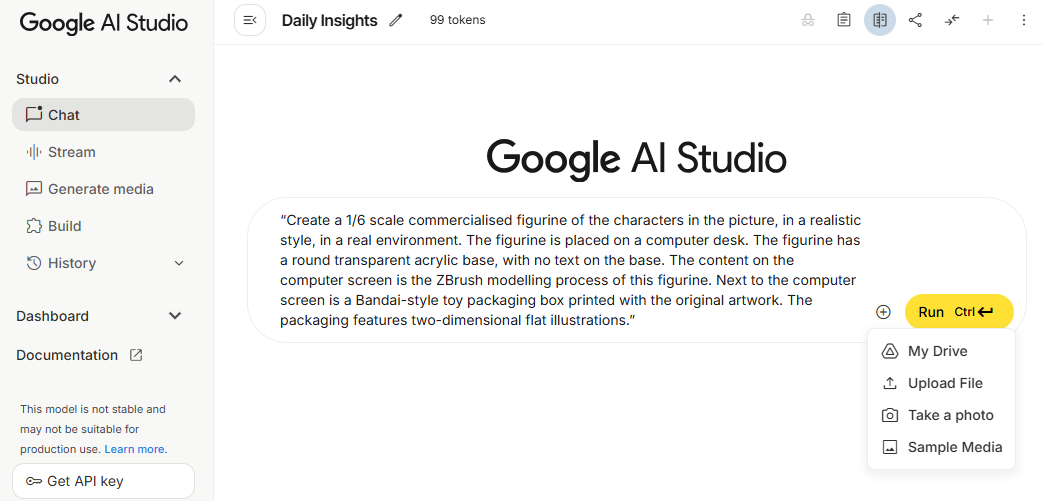The height and width of the screenshot is (501, 1042).
Task: Collapse the left sidebar panel
Action: tap(250, 20)
